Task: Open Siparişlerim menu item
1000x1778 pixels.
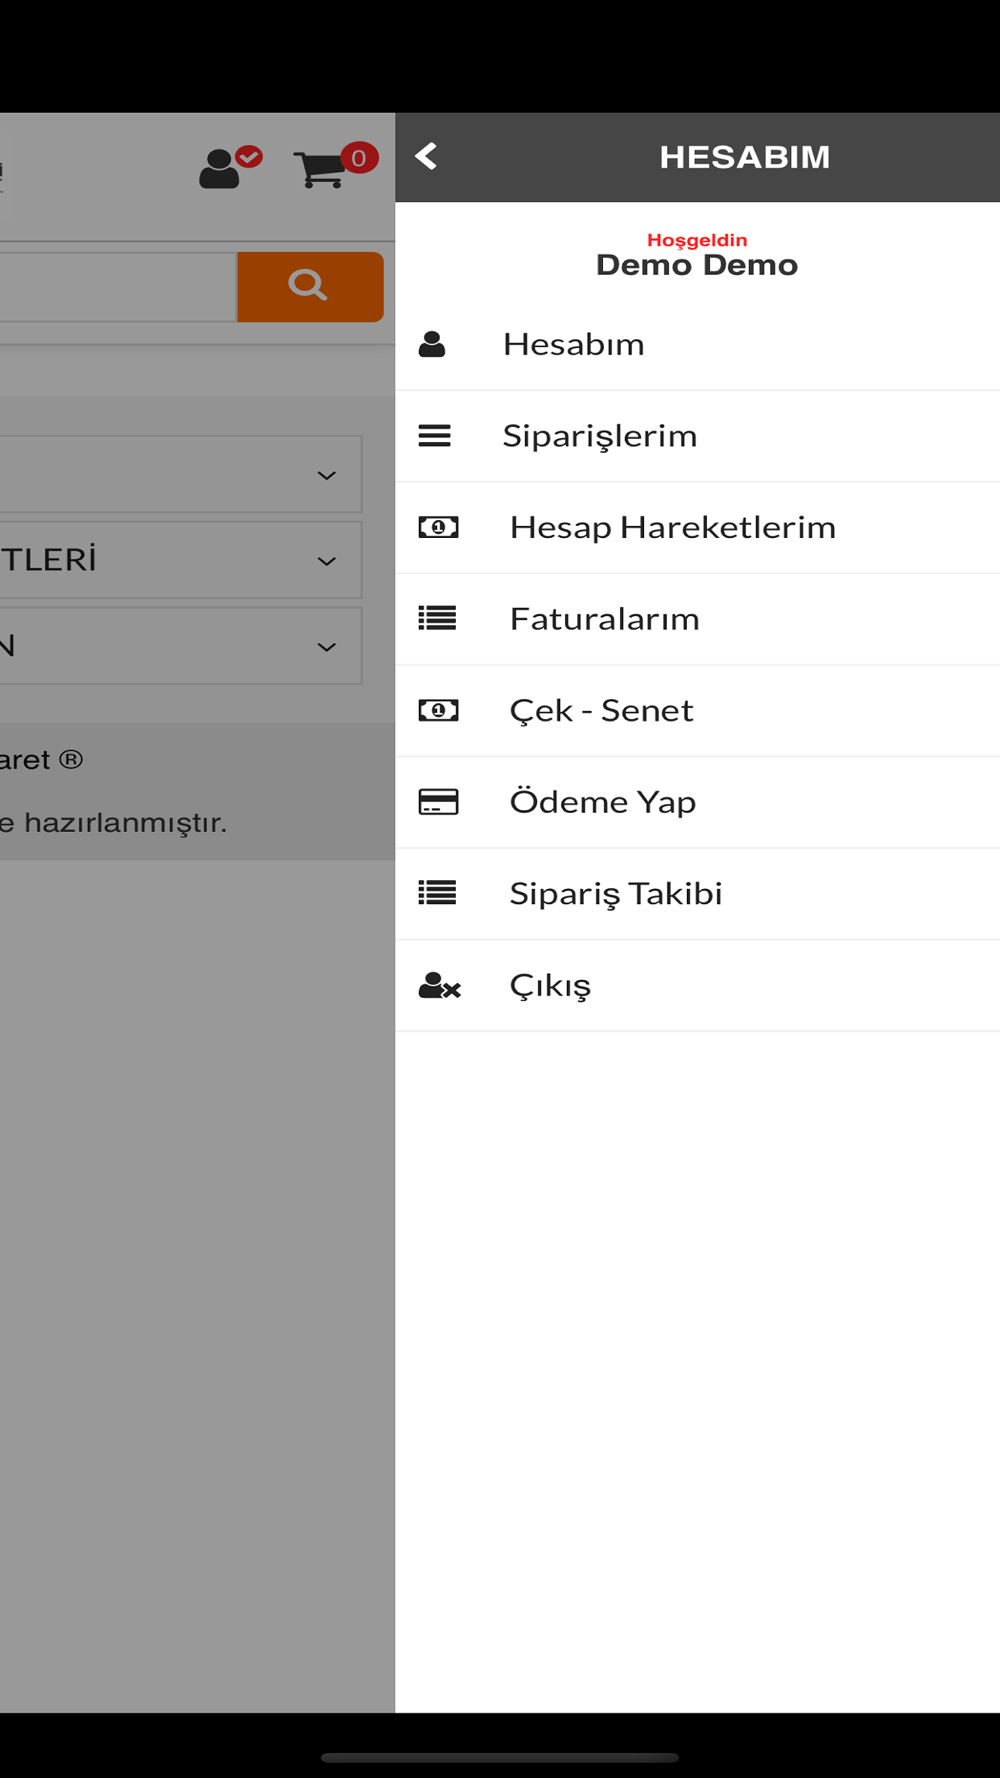Action: point(600,436)
